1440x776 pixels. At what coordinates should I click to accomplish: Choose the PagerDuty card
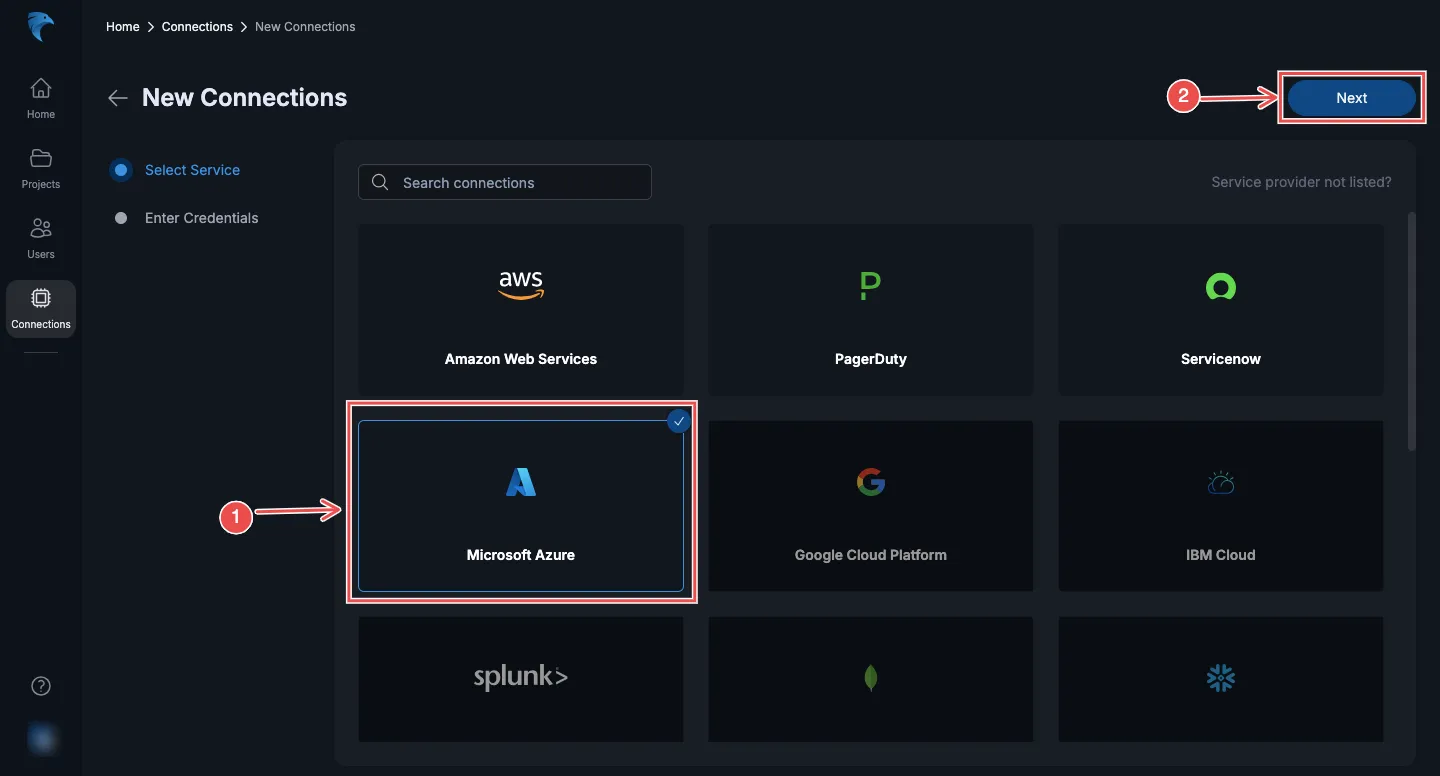click(x=871, y=309)
